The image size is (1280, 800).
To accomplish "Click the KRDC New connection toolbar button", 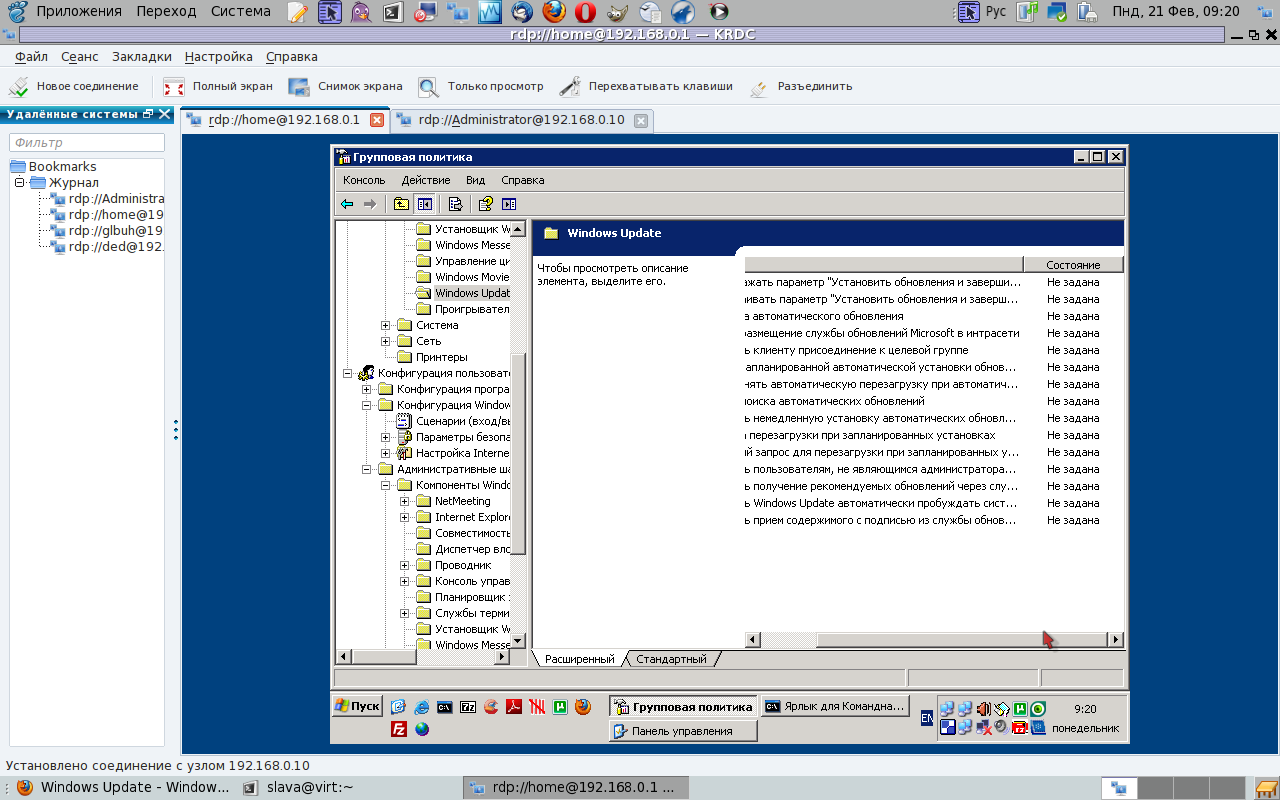I will 73,86.
